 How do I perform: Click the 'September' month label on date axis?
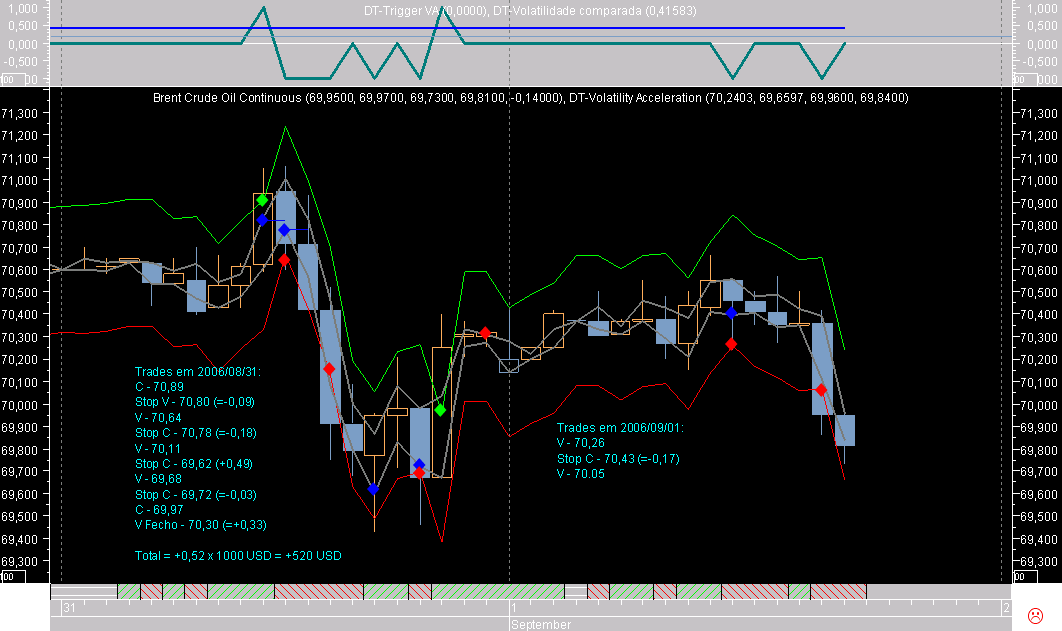pos(541,624)
